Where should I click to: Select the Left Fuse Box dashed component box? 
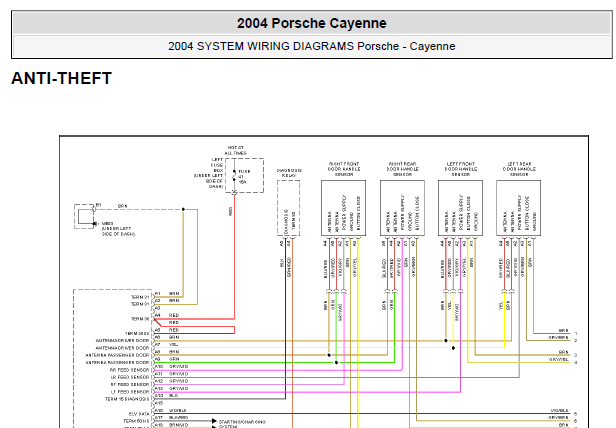(x=244, y=175)
